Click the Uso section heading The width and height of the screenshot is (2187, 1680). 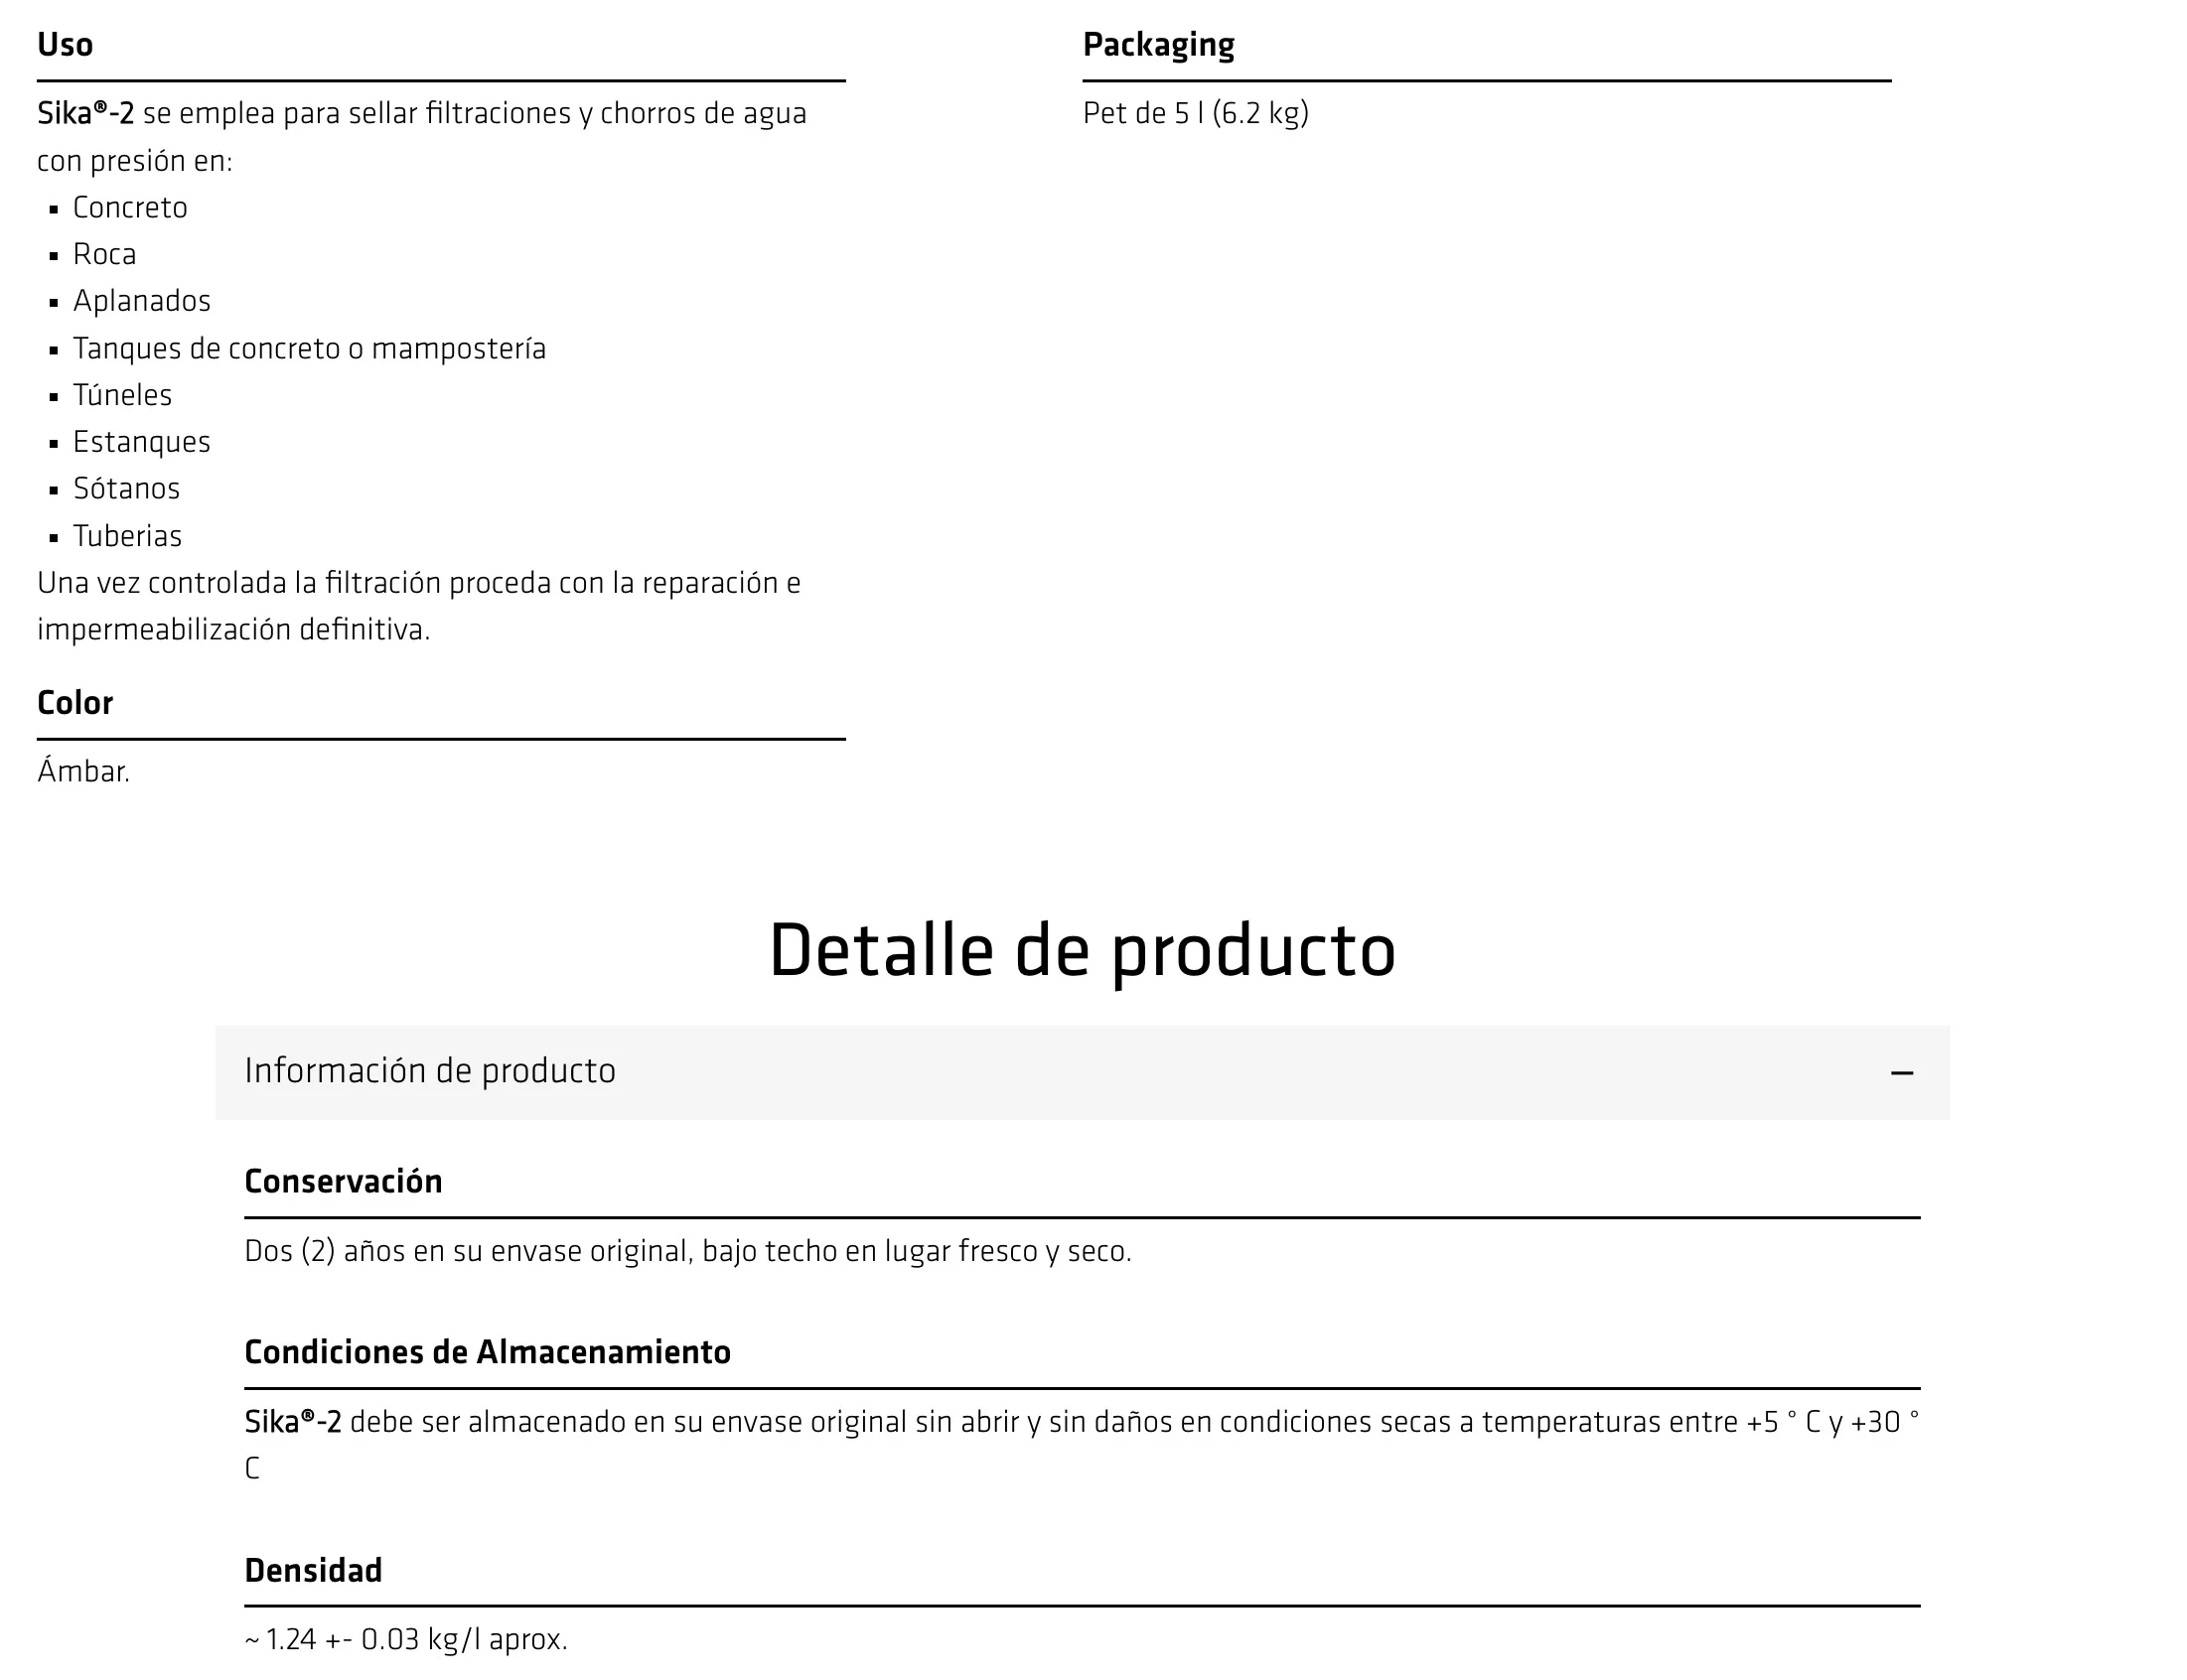point(65,45)
